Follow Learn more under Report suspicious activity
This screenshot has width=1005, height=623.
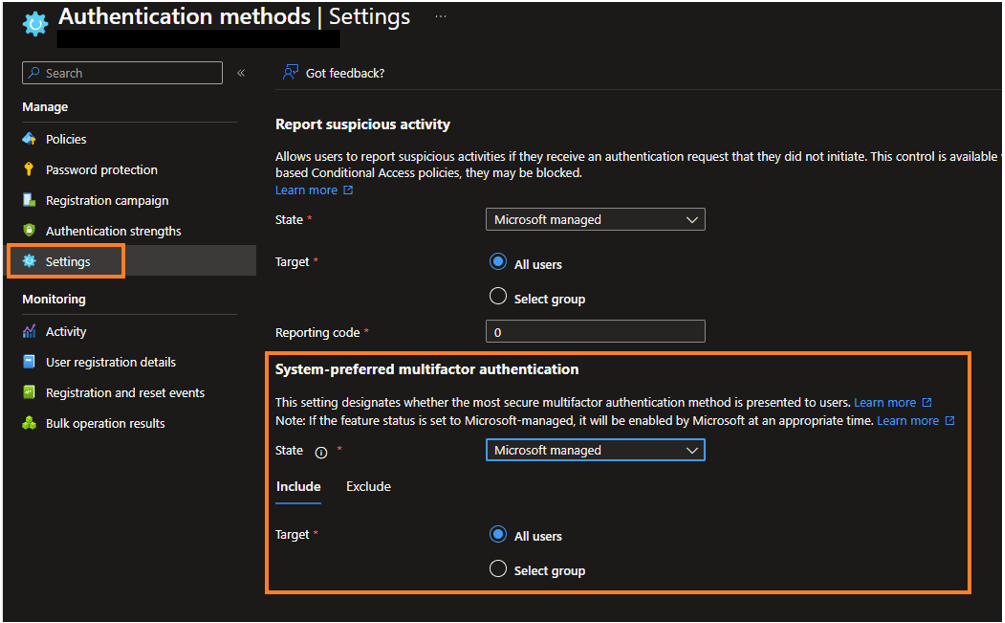click(x=306, y=190)
